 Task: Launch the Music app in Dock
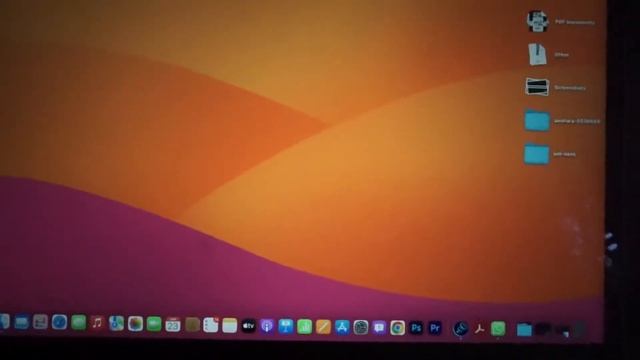(x=97, y=323)
